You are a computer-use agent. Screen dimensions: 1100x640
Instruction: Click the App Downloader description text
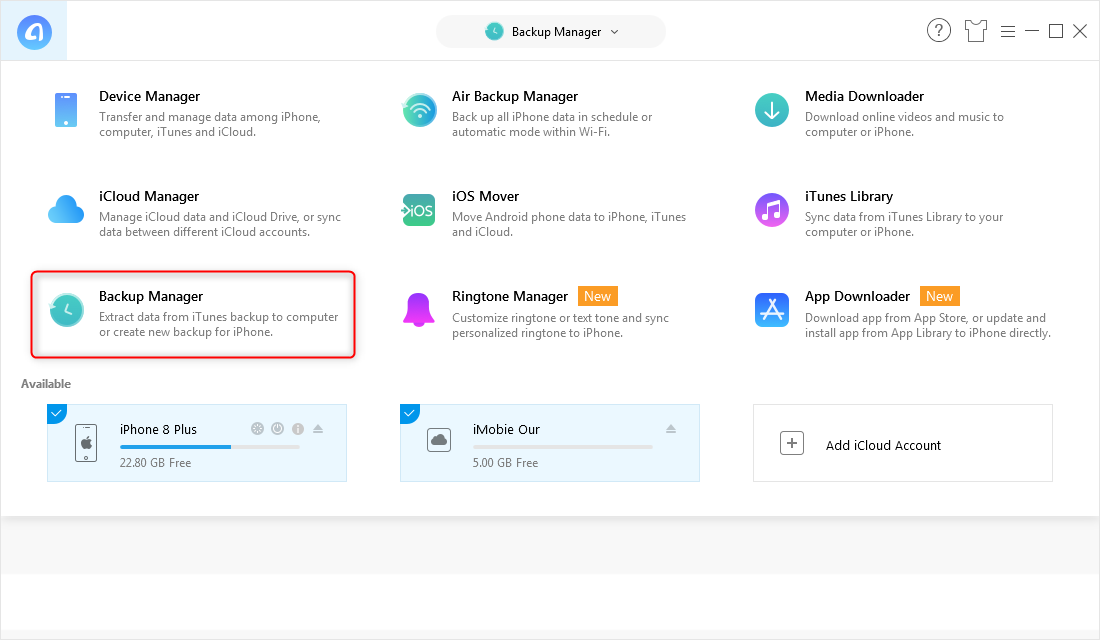click(928, 326)
